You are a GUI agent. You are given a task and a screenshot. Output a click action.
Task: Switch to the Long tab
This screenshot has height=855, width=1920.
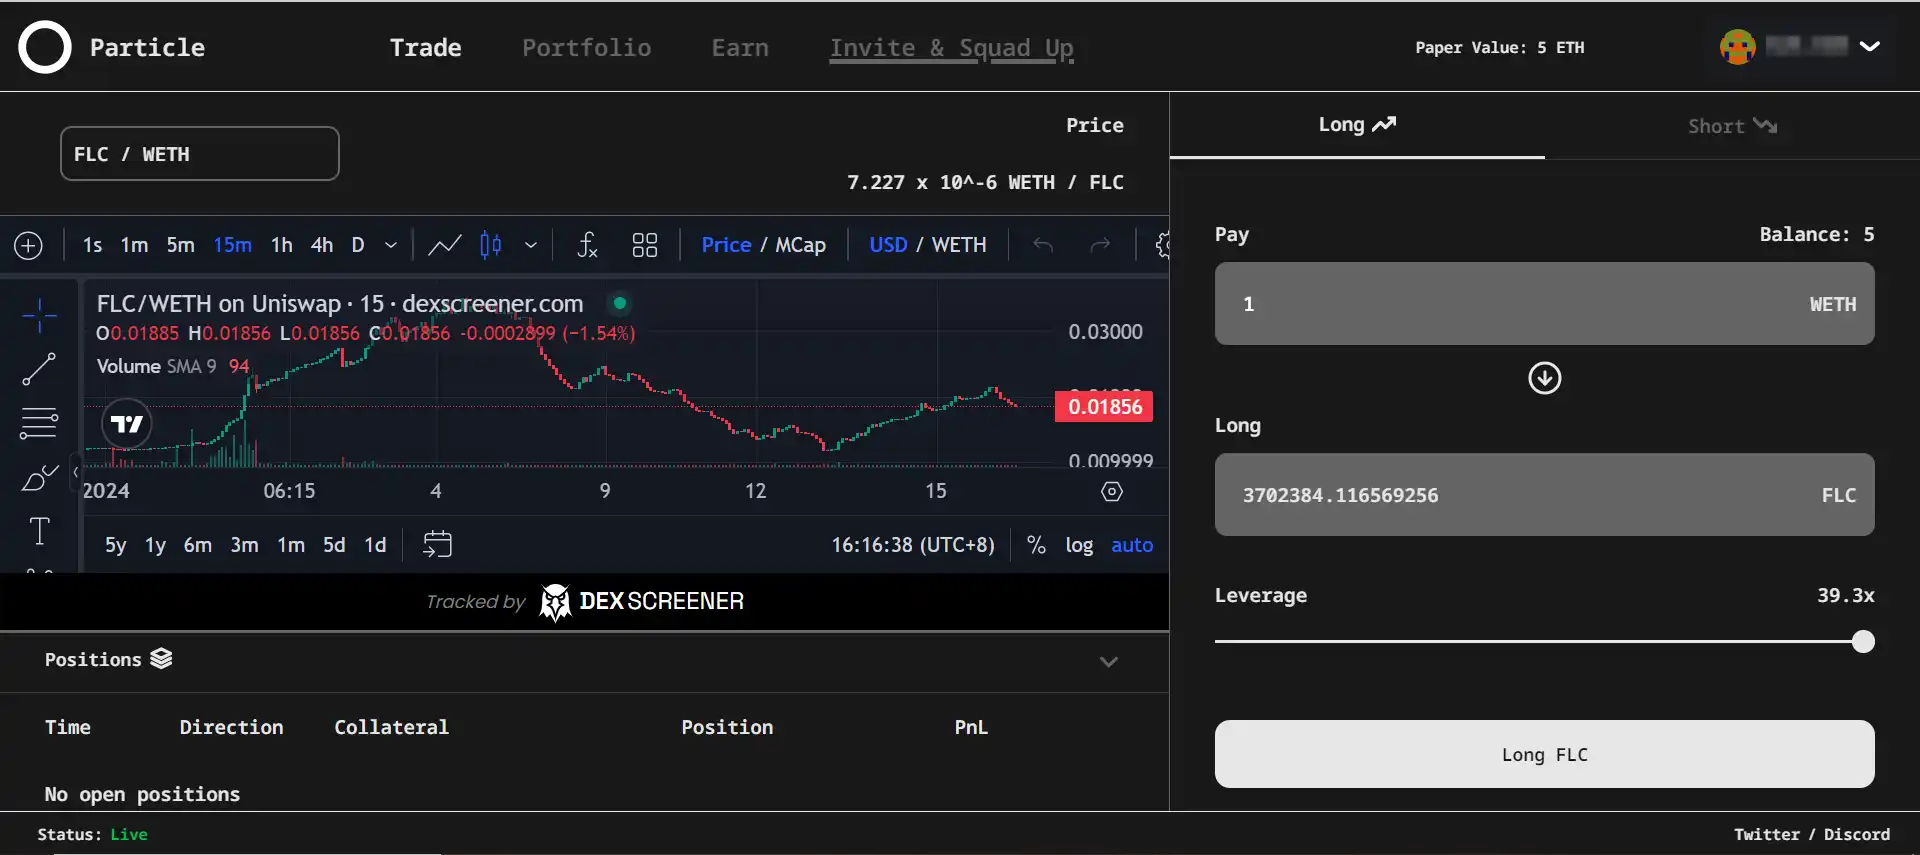[x=1357, y=125]
